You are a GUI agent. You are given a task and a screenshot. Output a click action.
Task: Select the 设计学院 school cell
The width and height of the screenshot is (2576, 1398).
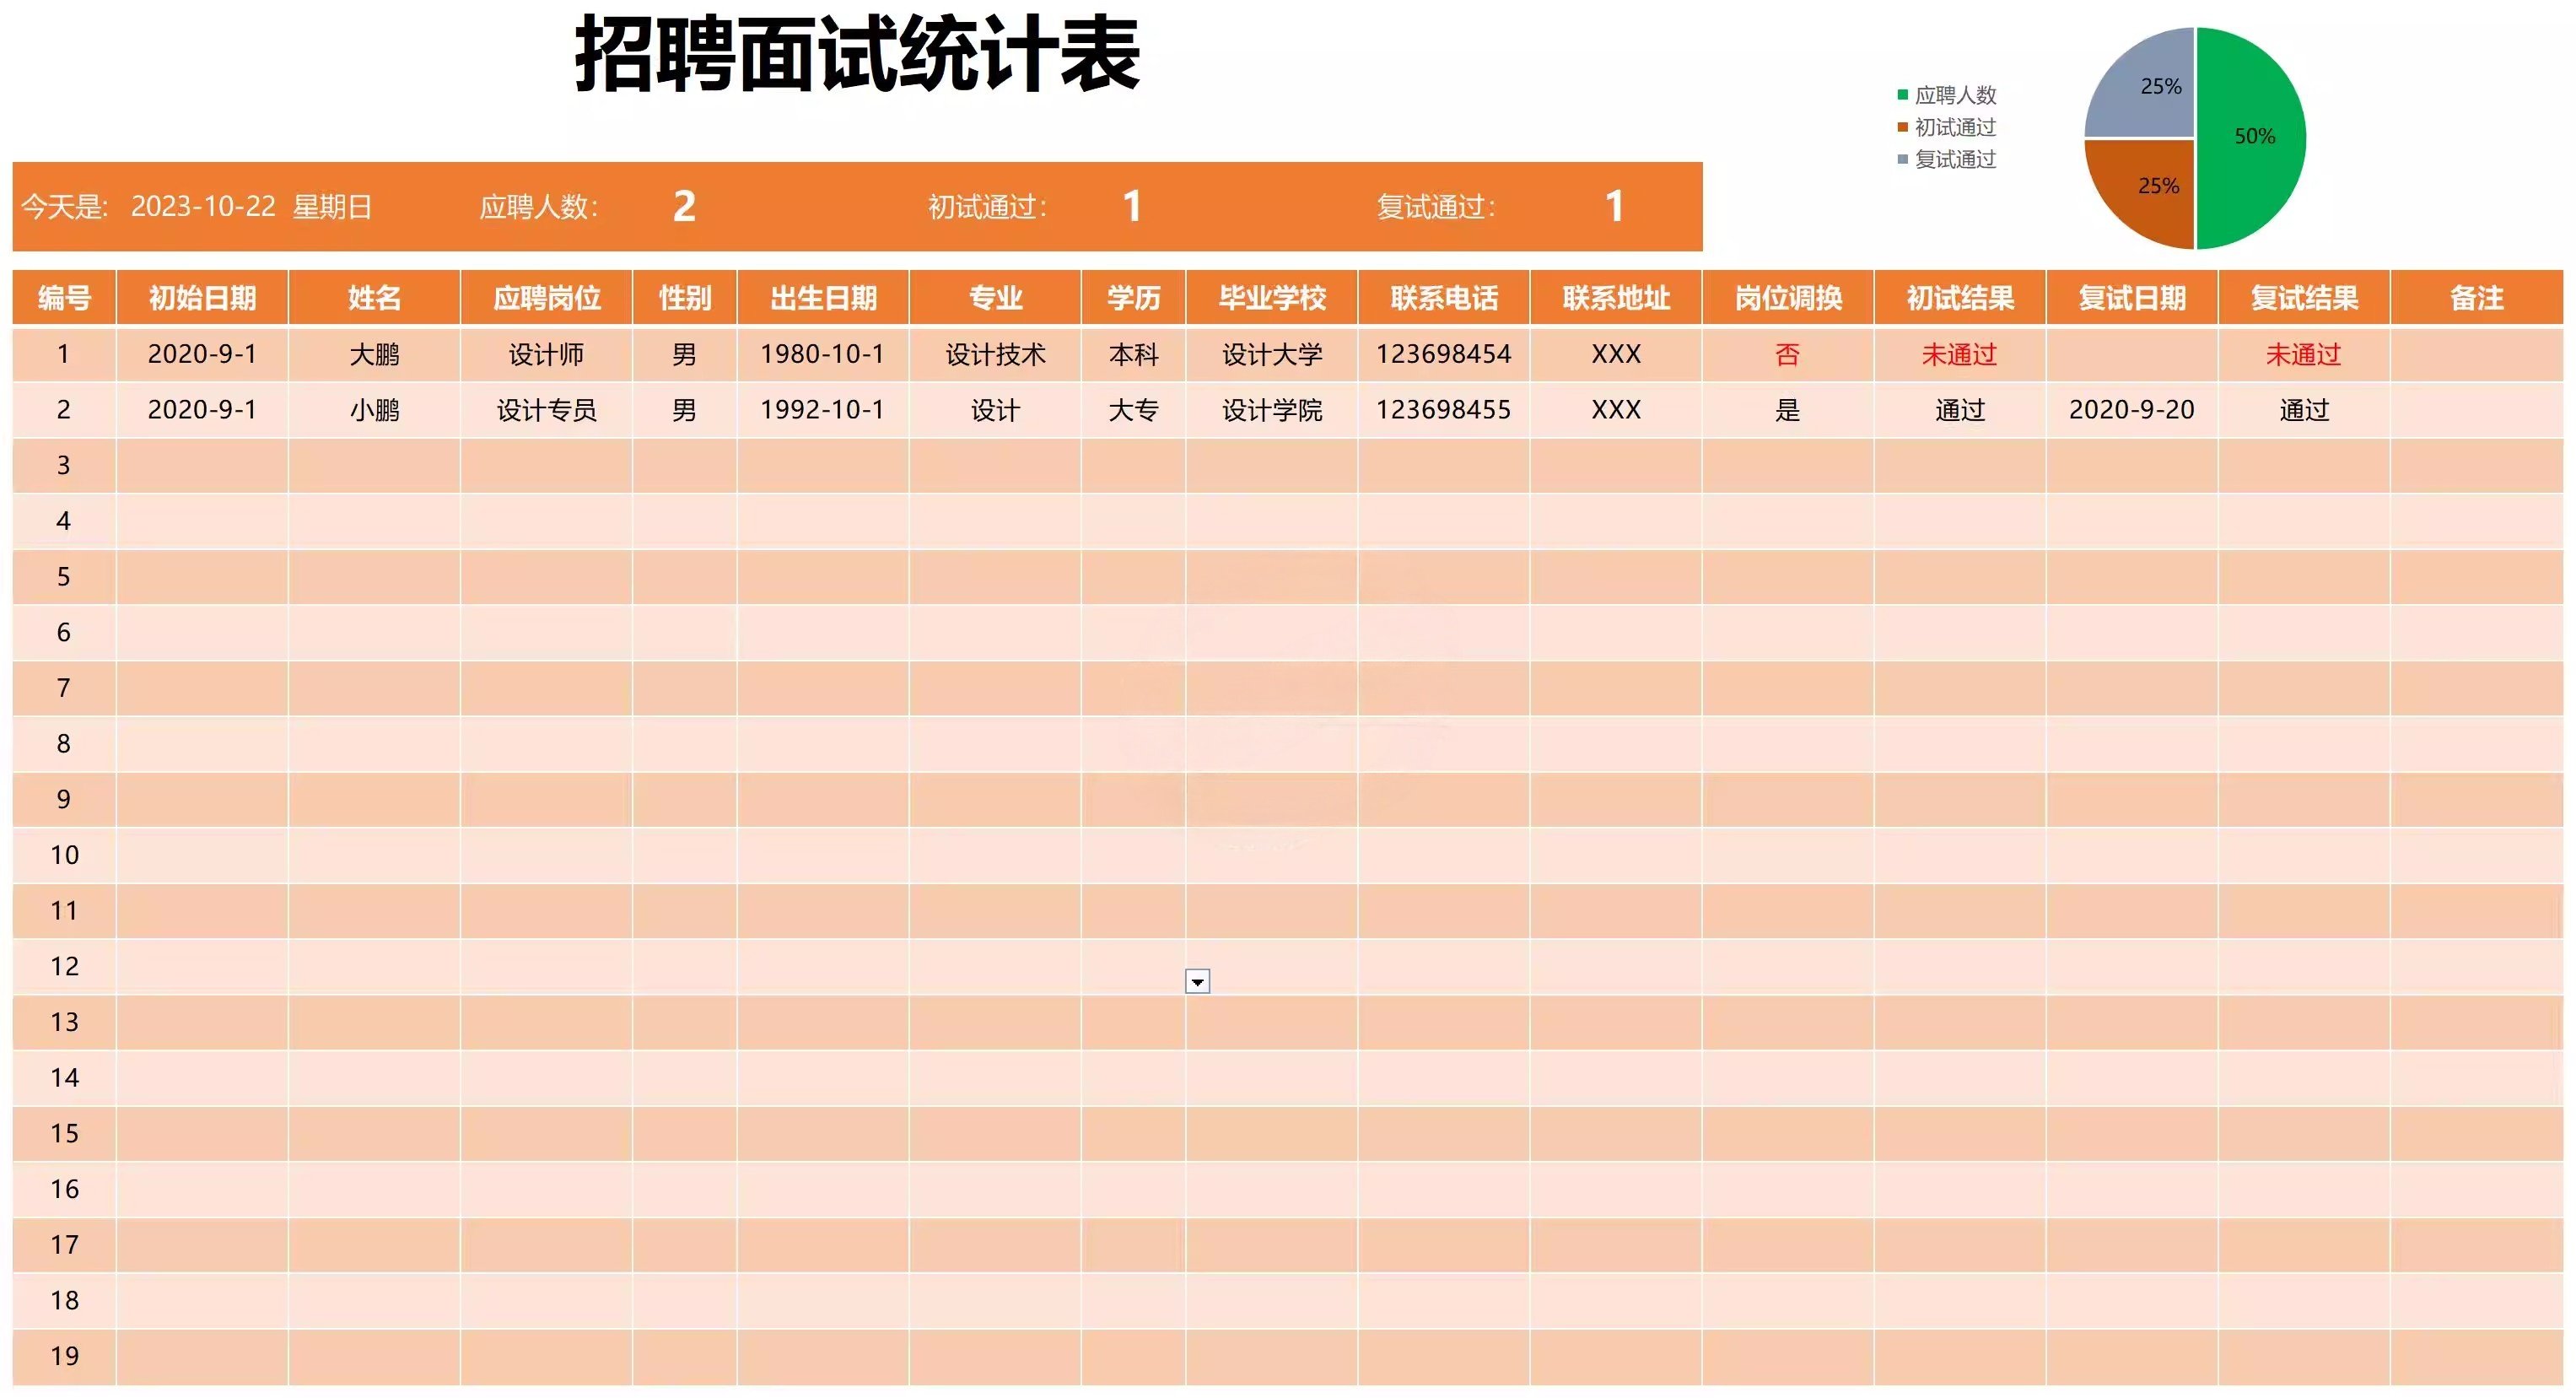[1271, 410]
